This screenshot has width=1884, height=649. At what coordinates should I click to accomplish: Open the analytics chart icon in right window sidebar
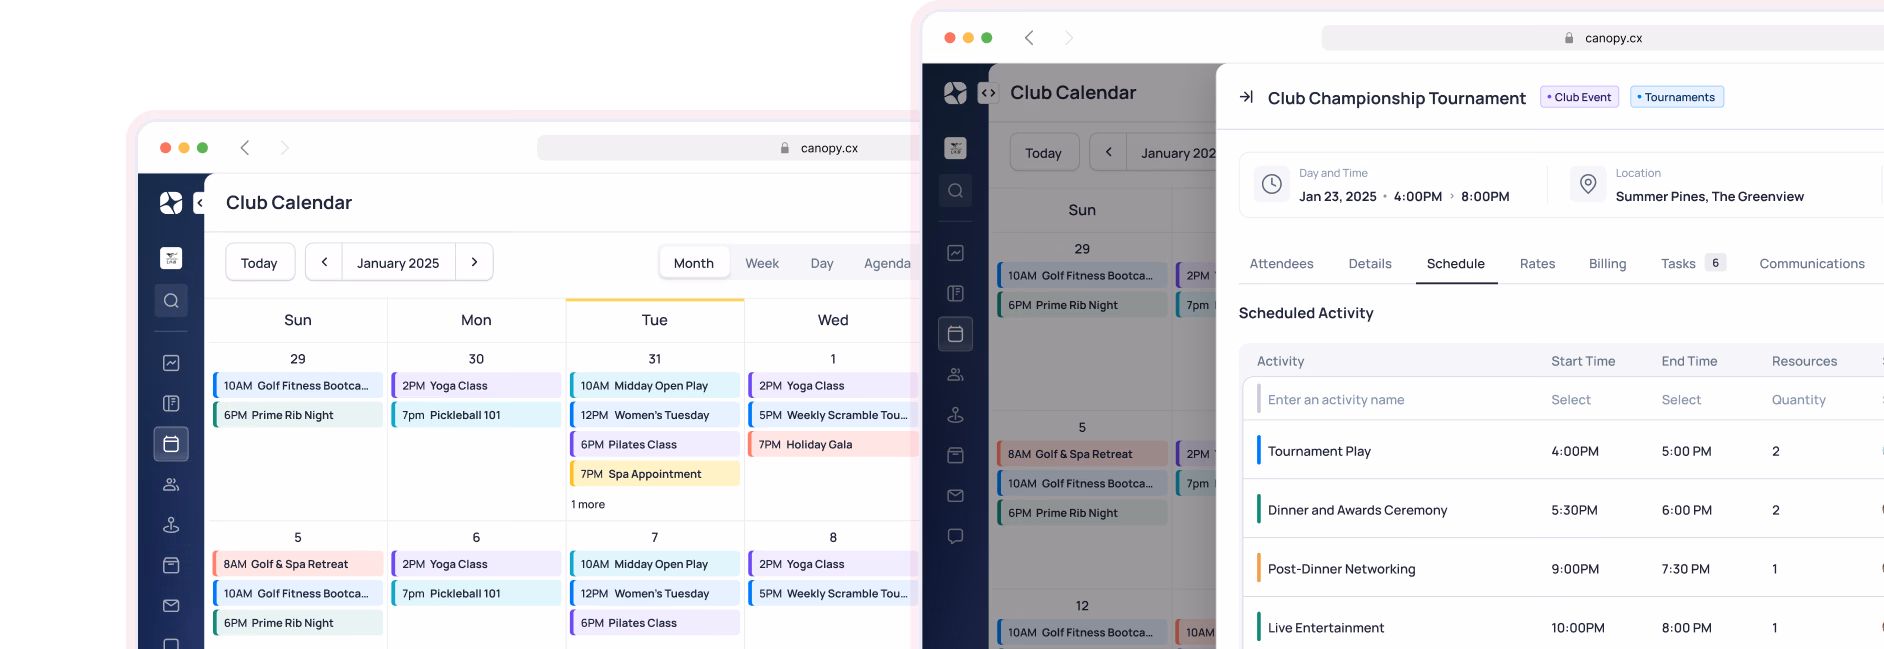coord(955,253)
